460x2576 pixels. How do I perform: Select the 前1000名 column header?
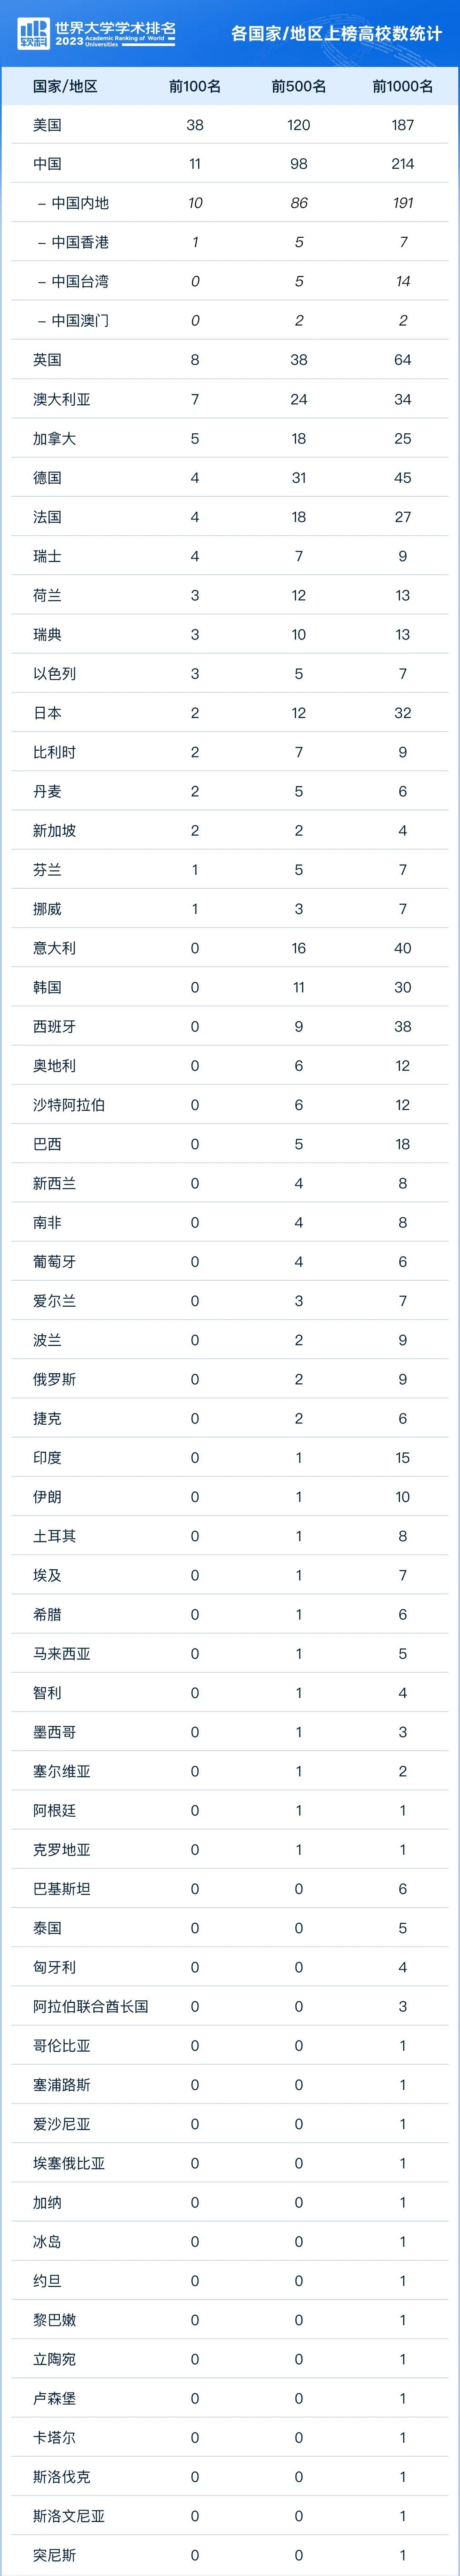tap(402, 86)
